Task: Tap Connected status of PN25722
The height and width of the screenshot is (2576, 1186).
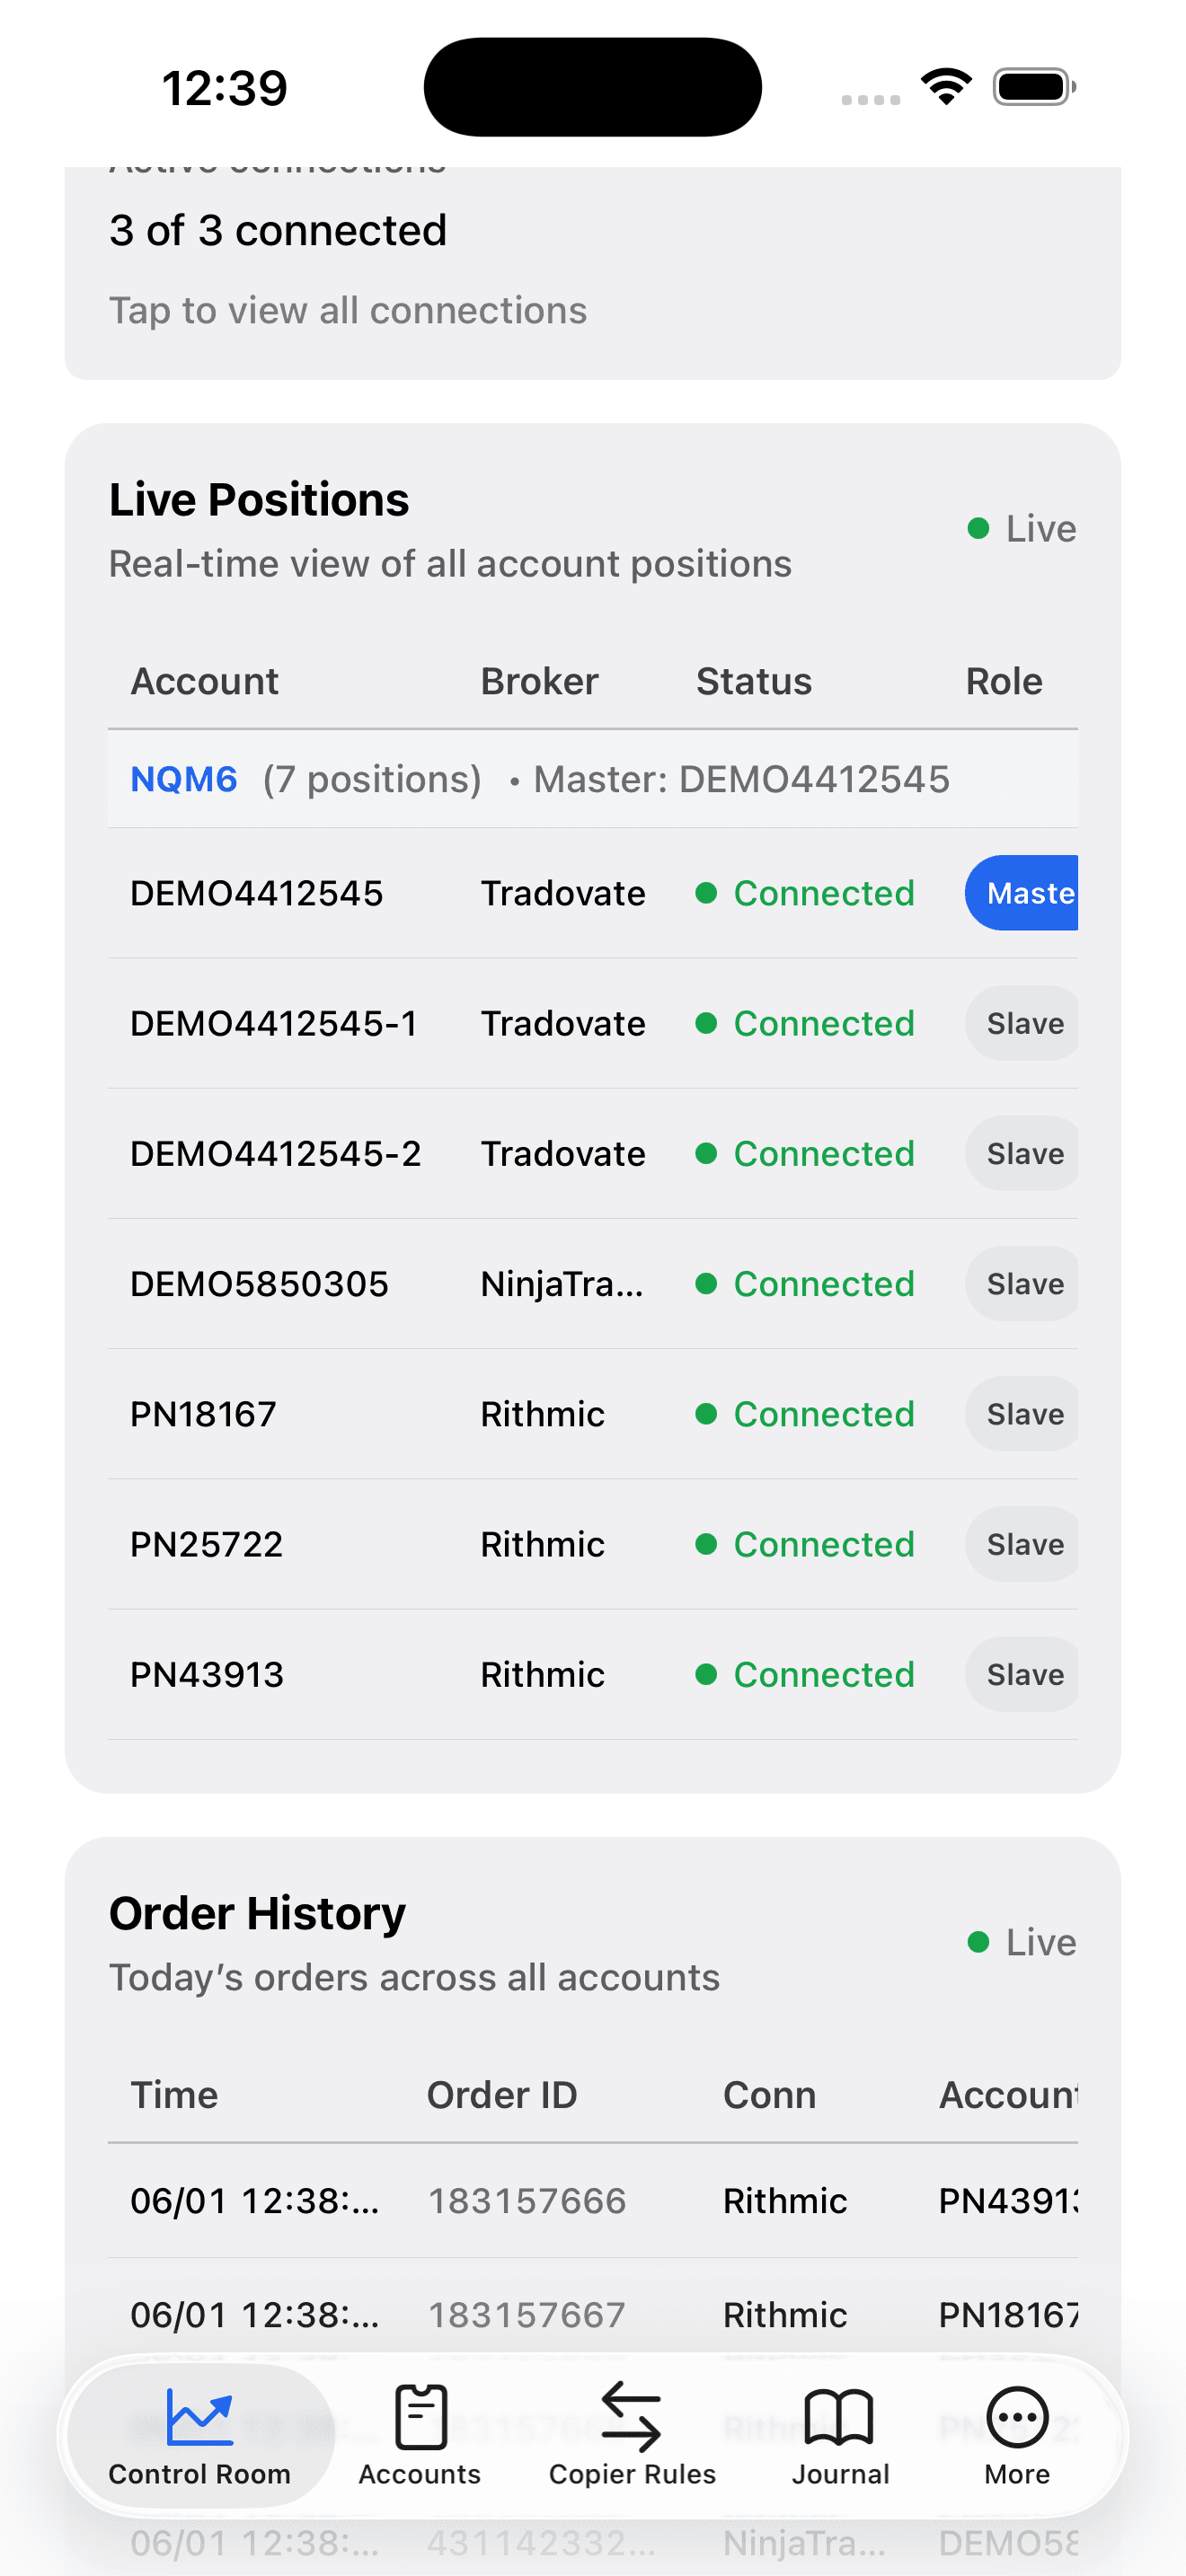Action: tap(805, 1544)
